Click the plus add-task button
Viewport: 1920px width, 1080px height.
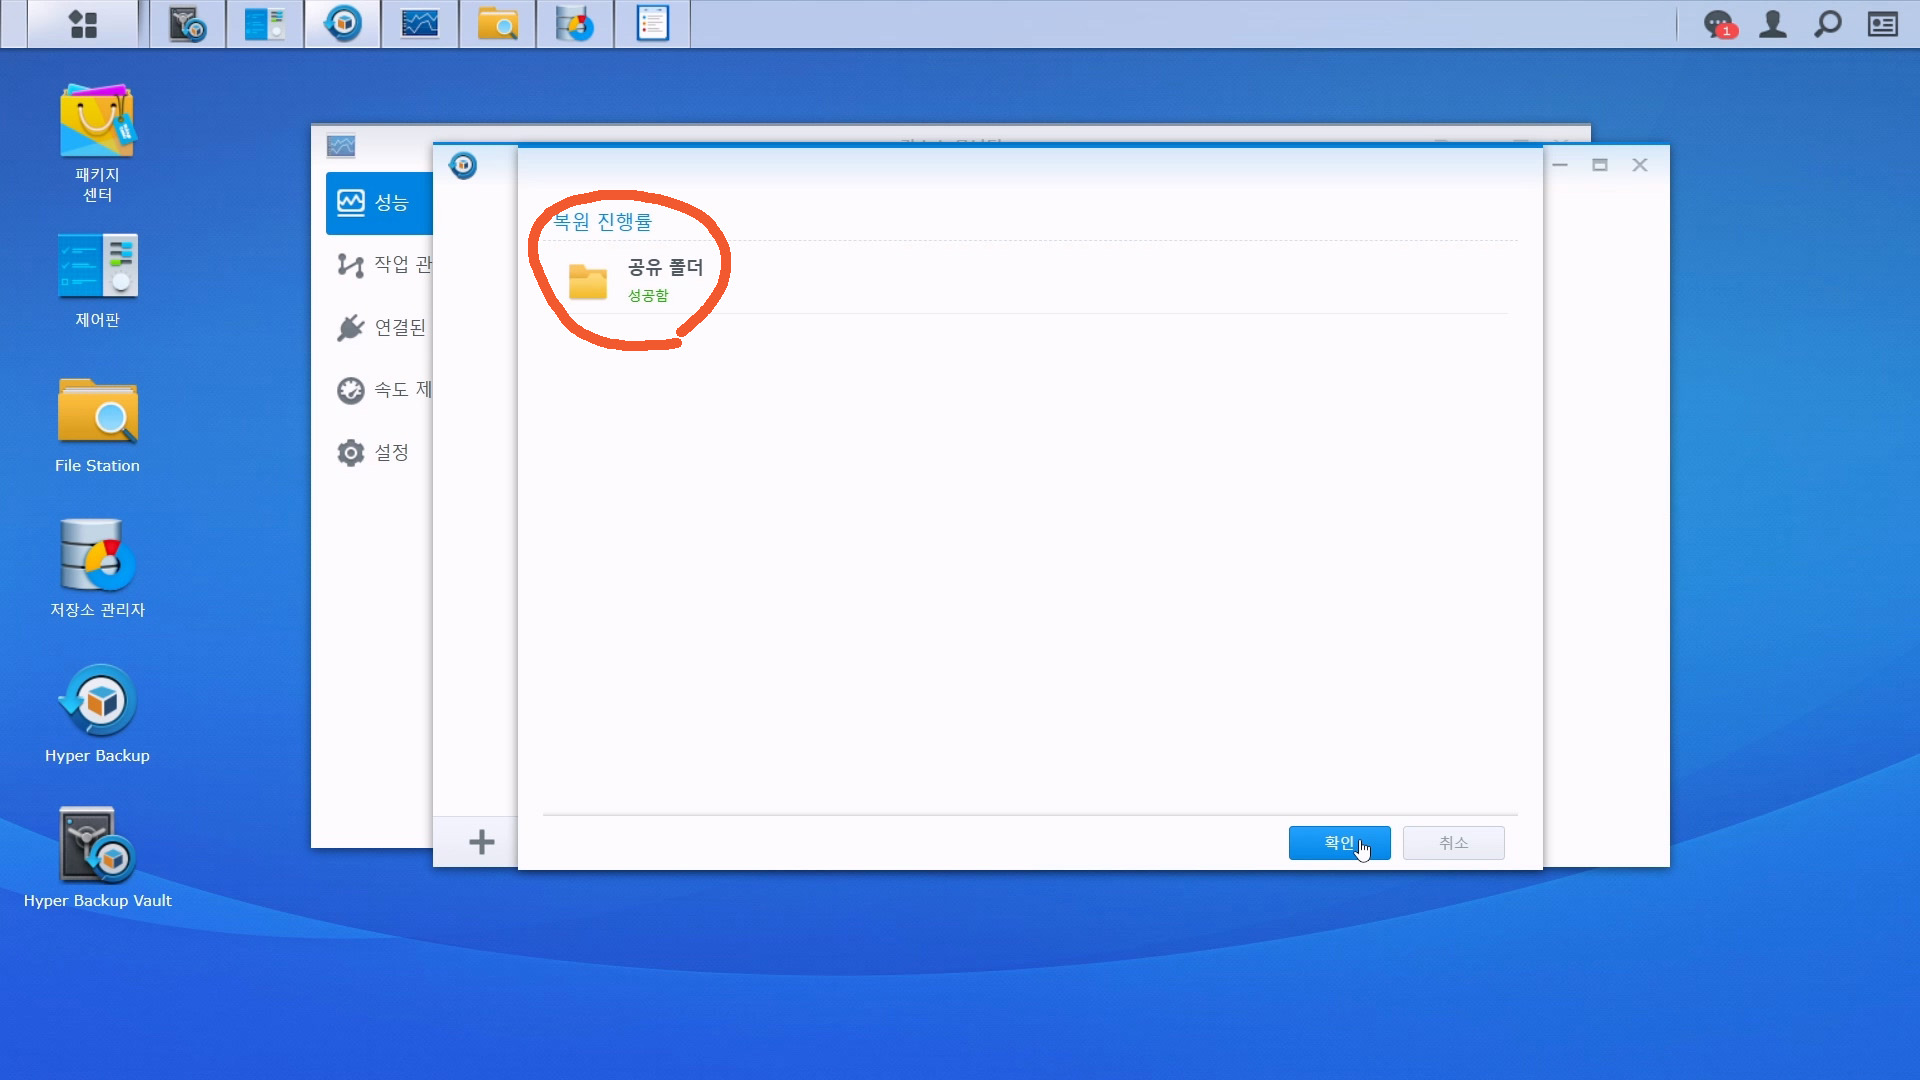tap(481, 842)
